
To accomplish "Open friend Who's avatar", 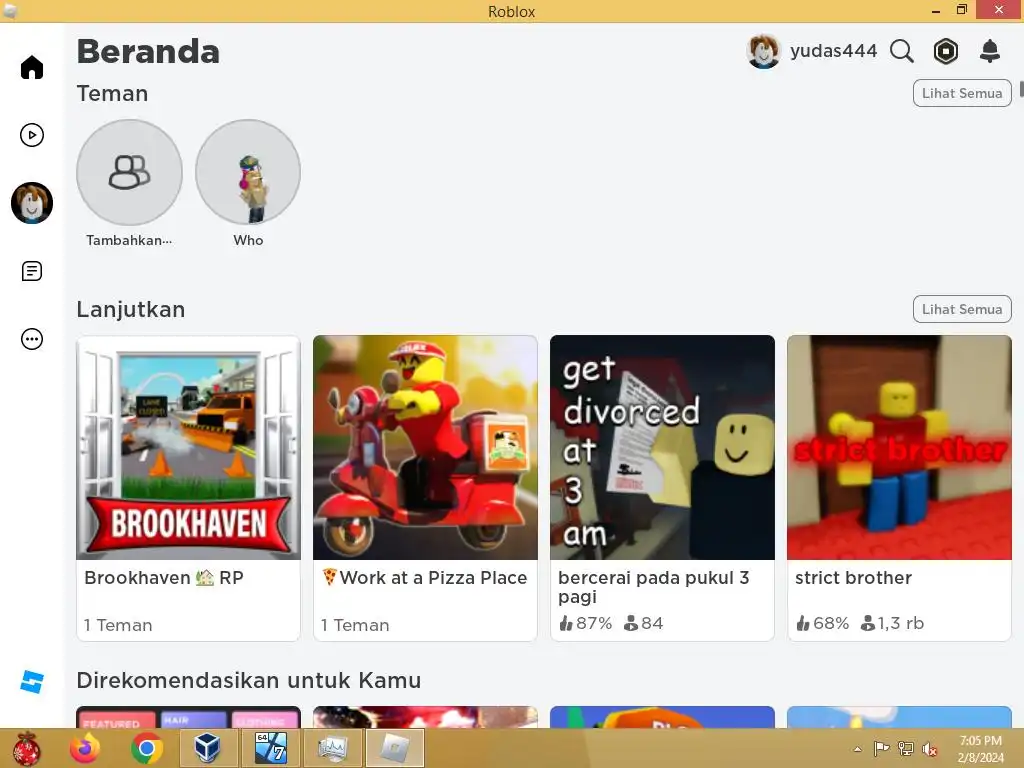I will (248, 172).
